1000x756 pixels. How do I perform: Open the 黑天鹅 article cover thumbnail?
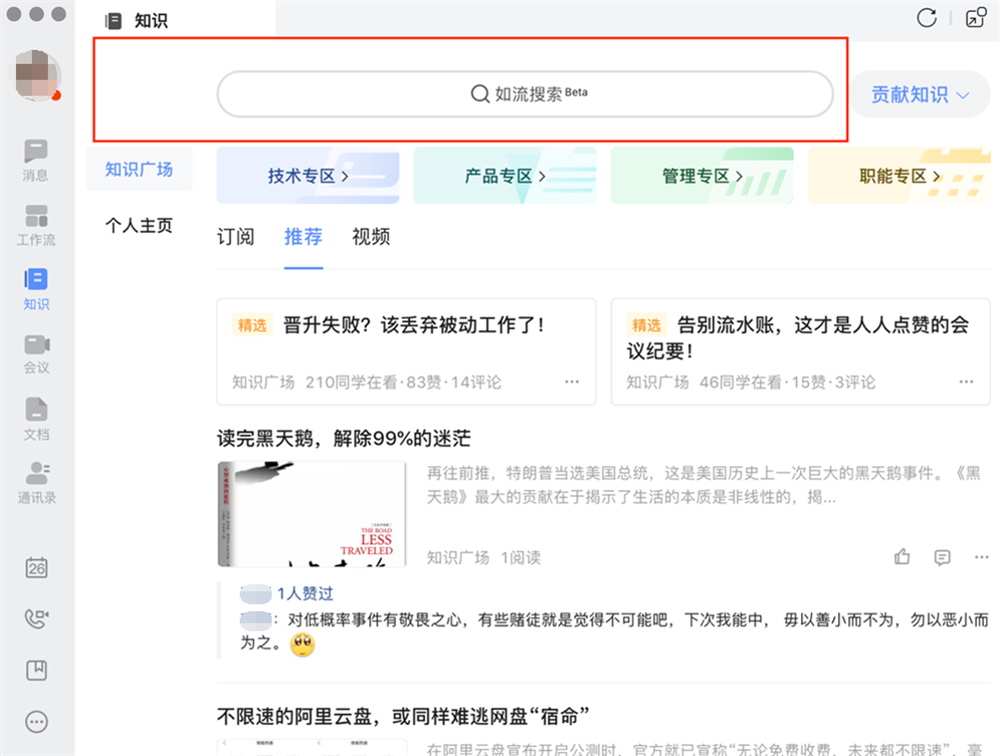click(x=312, y=514)
